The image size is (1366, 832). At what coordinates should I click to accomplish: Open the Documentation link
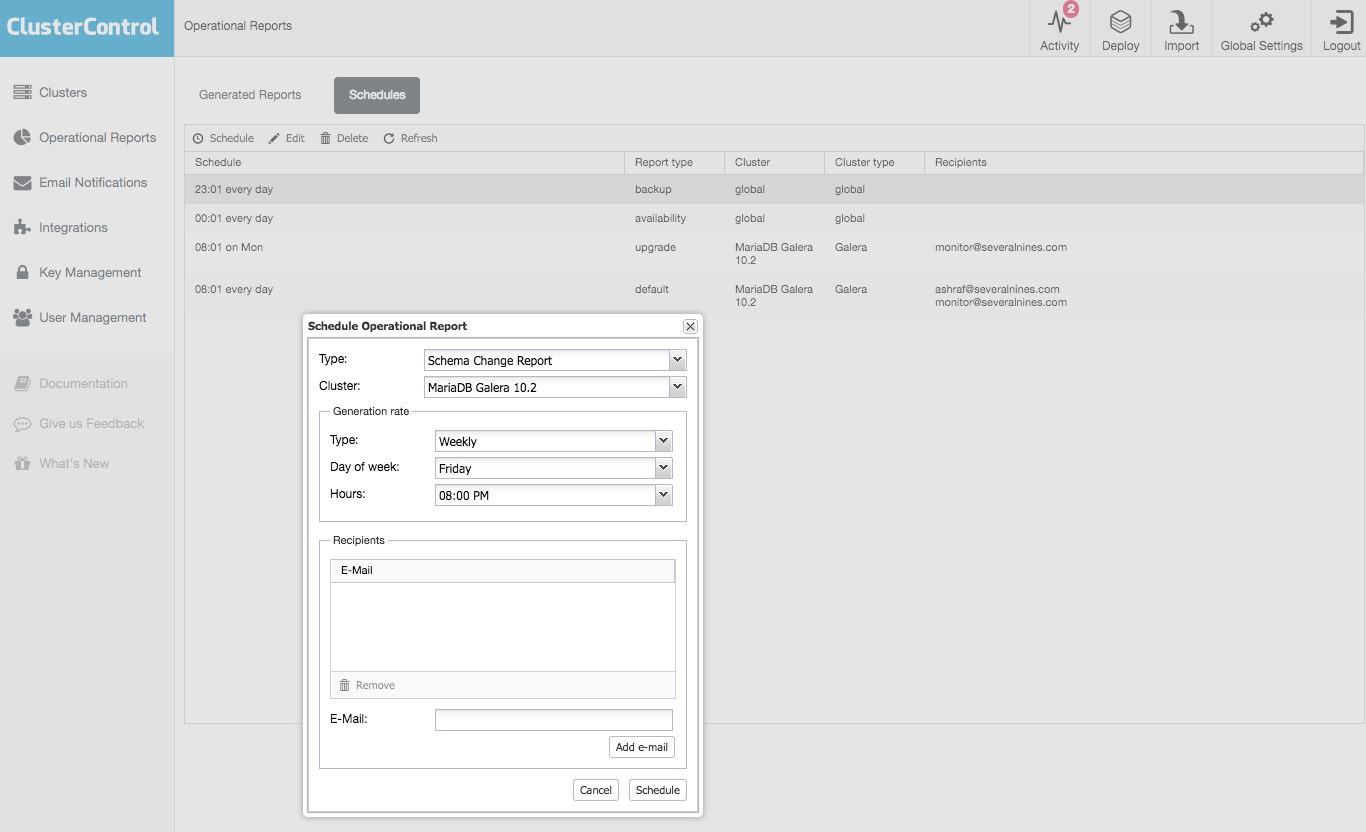coord(83,383)
